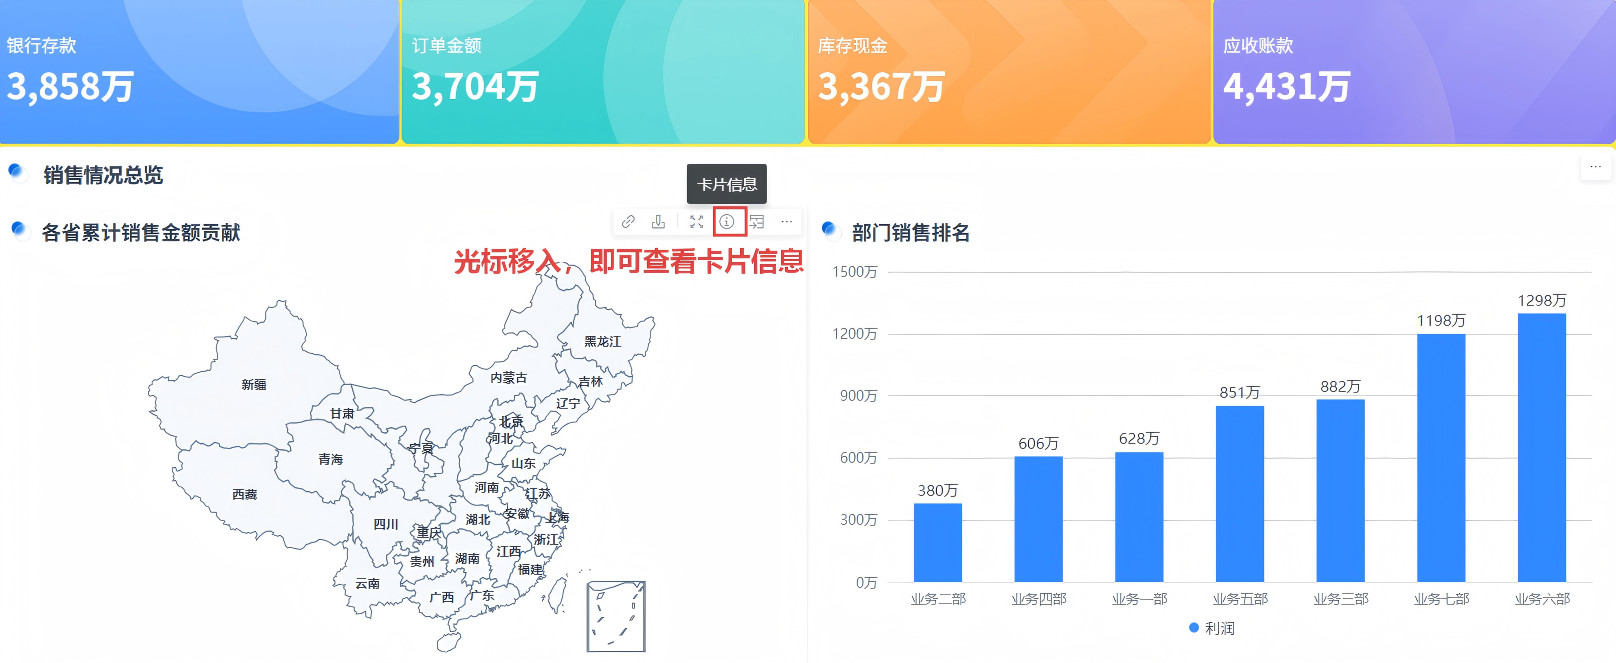
Task: Click the 订单金额 KPI card
Action: pyautogui.click(x=603, y=72)
